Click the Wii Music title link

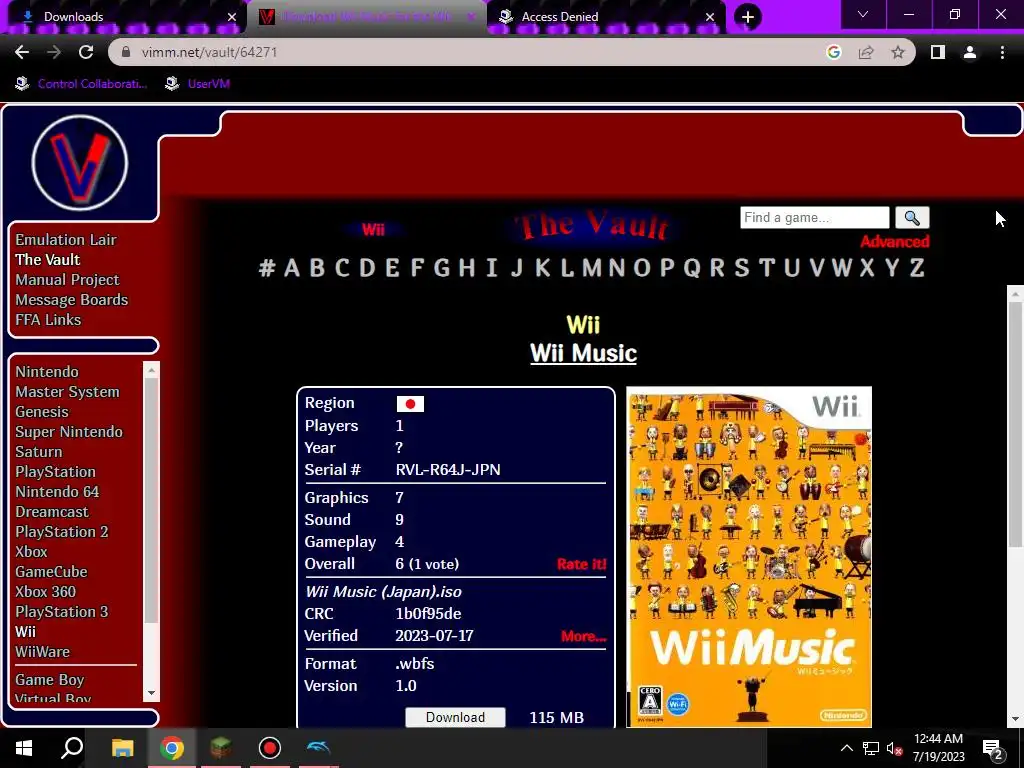(x=583, y=353)
